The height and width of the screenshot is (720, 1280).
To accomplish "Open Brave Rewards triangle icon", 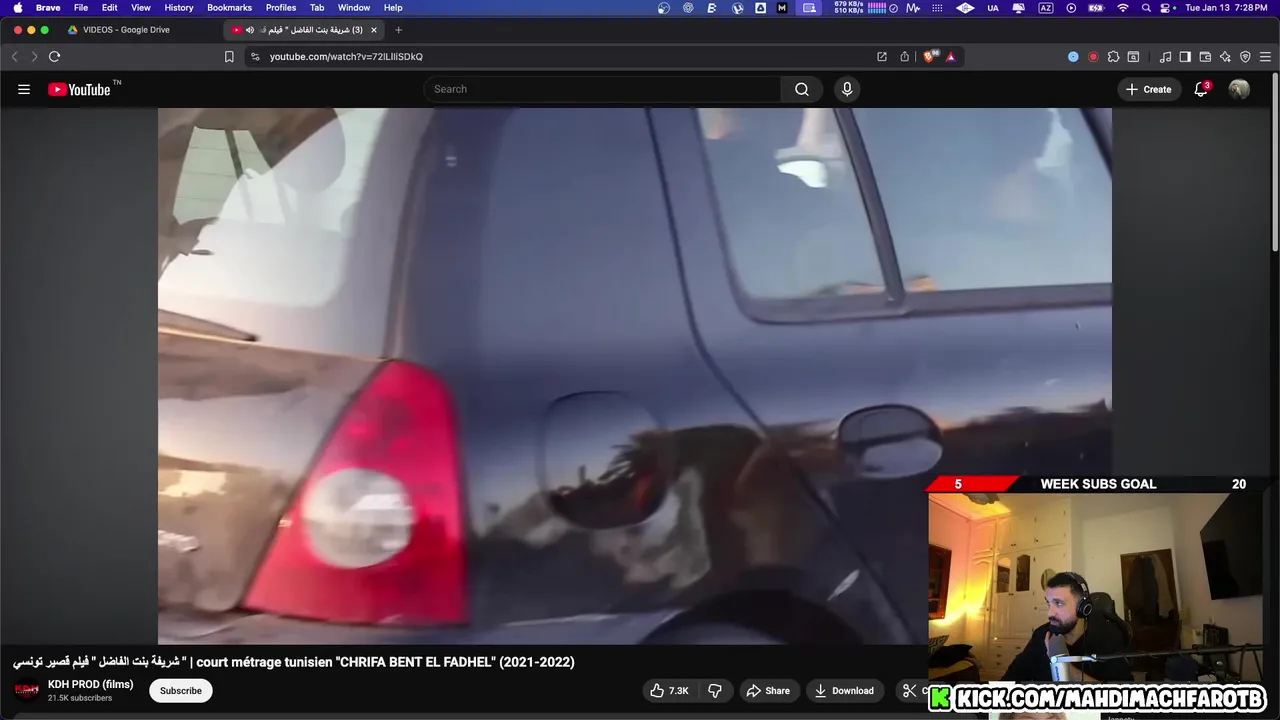I will pyautogui.click(x=950, y=57).
